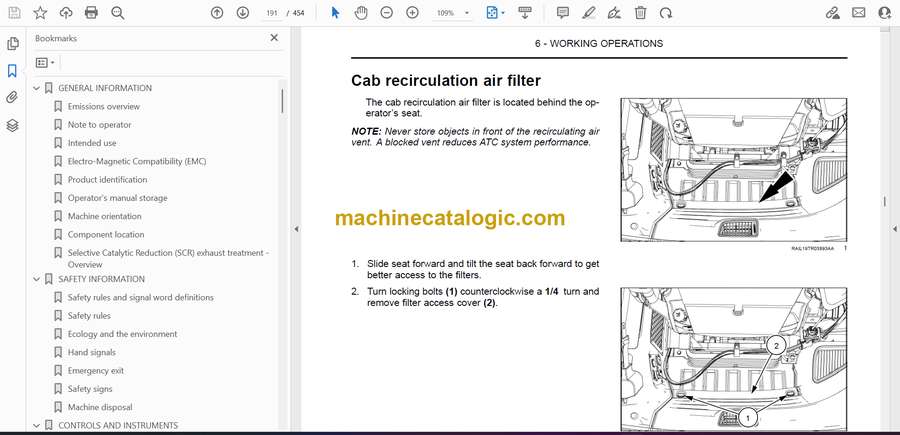This screenshot has width=900, height=435.
Task: Send file by email envelope icon
Action: tap(859, 13)
